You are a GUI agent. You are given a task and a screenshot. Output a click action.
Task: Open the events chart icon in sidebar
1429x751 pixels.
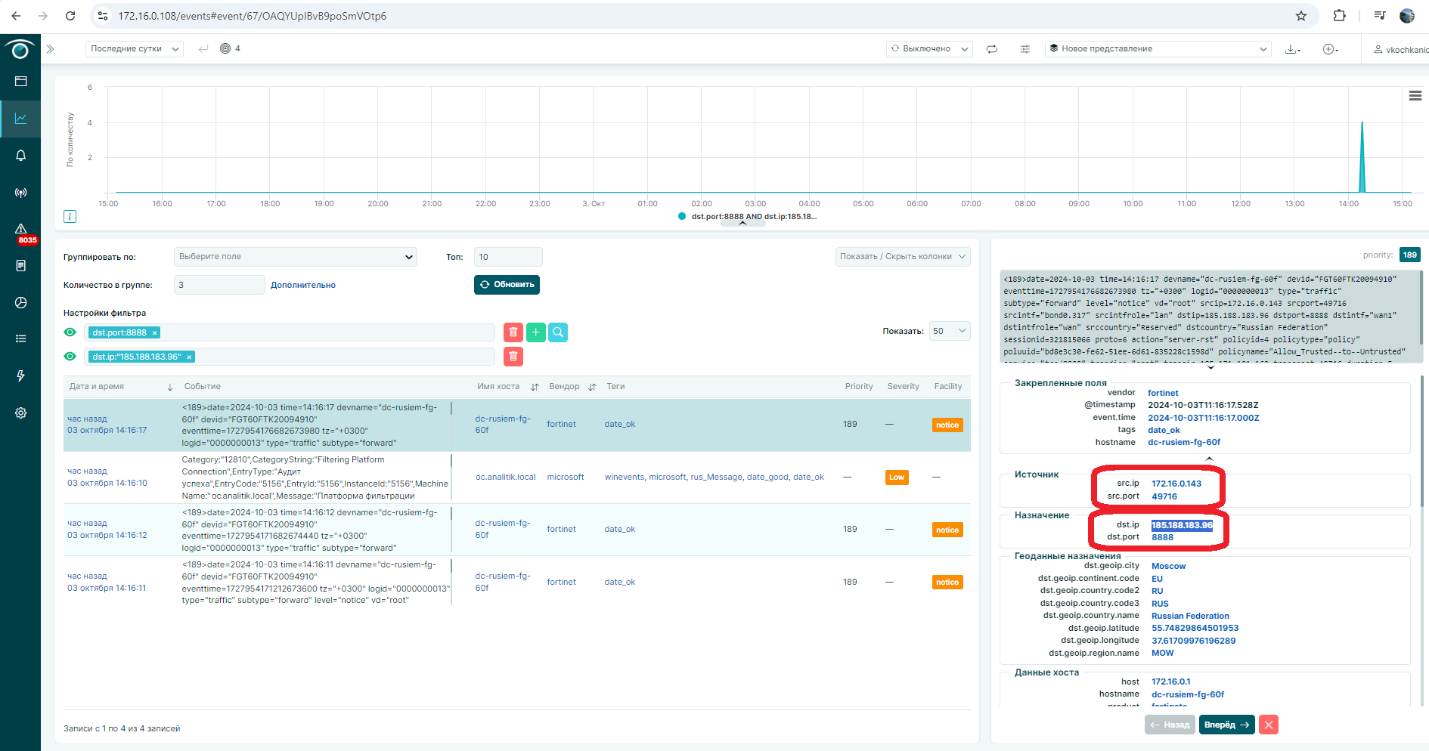click(20, 118)
